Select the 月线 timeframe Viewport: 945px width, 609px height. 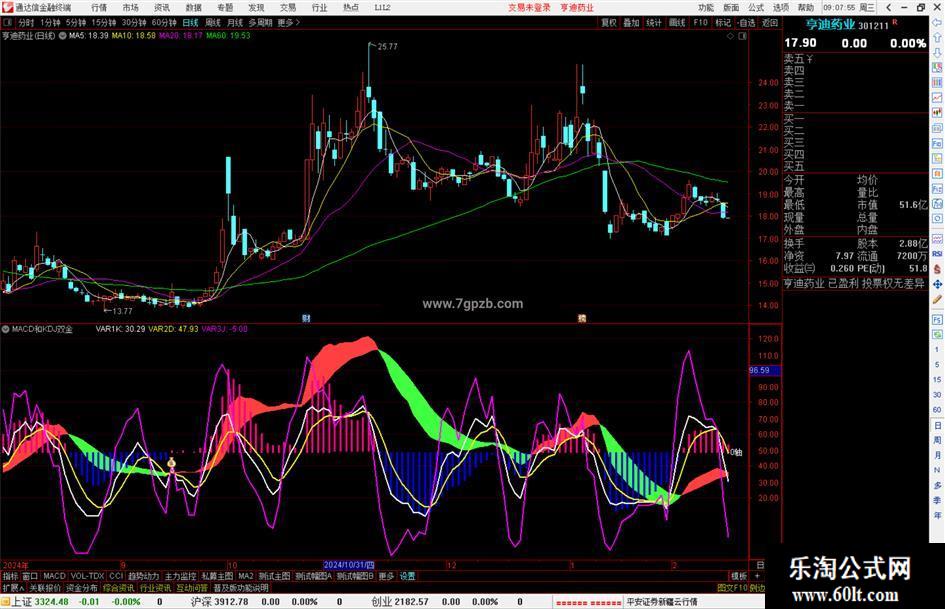234,22
